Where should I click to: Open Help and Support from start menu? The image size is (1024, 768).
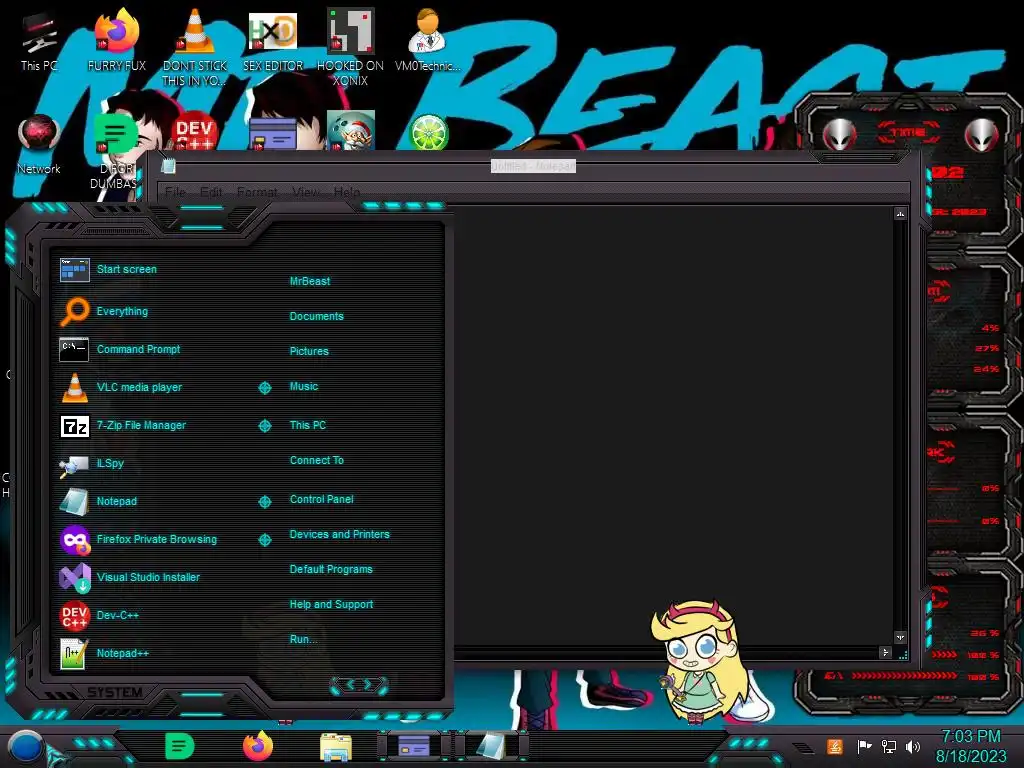click(x=331, y=605)
